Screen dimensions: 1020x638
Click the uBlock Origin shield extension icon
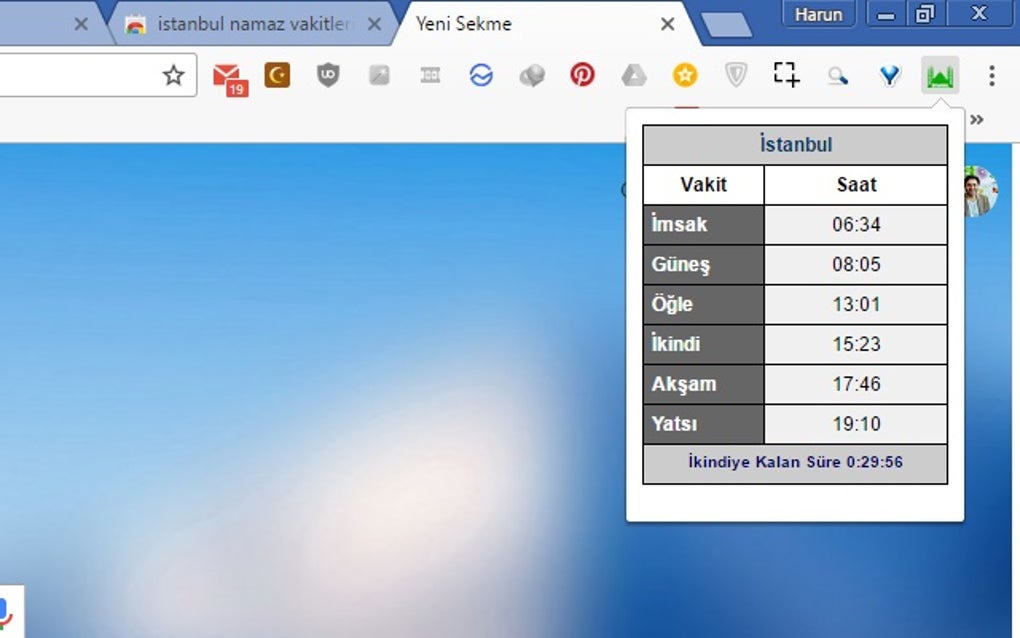tap(328, 74)
